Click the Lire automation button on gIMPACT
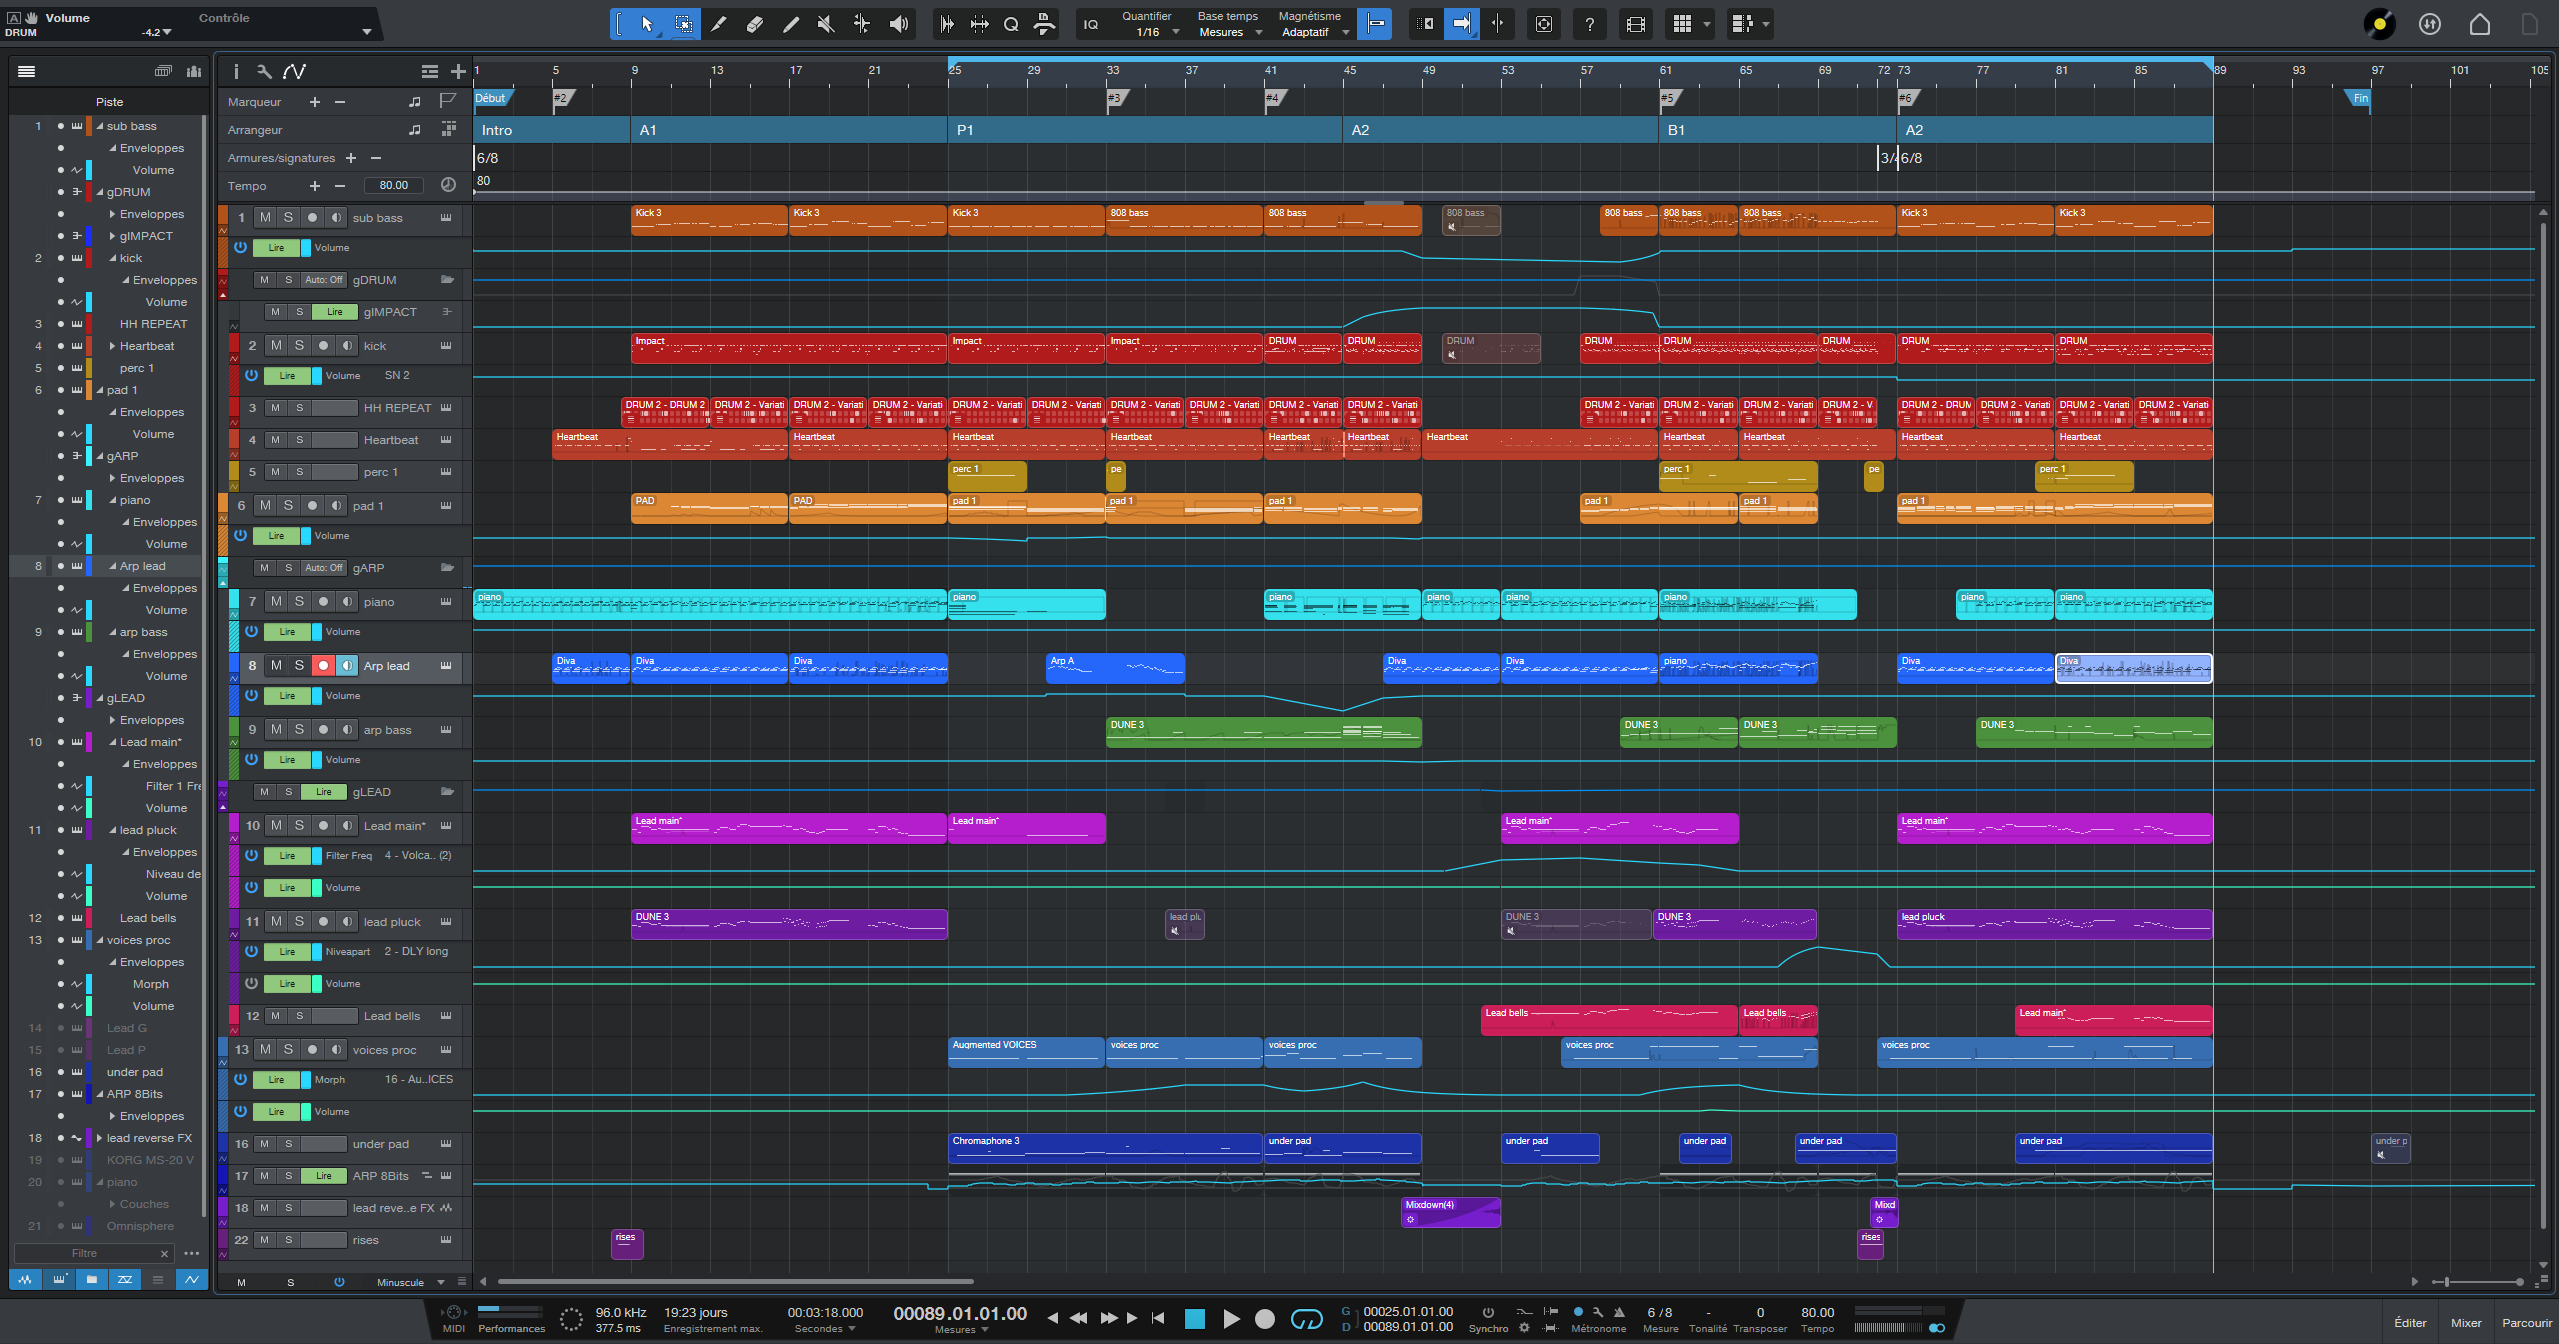The image size is (2559, 1344). [x=334, y=312]
